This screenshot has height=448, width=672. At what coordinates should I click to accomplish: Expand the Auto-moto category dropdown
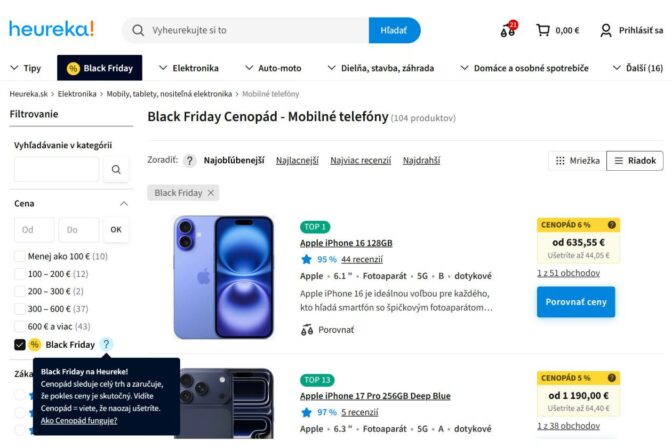273,68
